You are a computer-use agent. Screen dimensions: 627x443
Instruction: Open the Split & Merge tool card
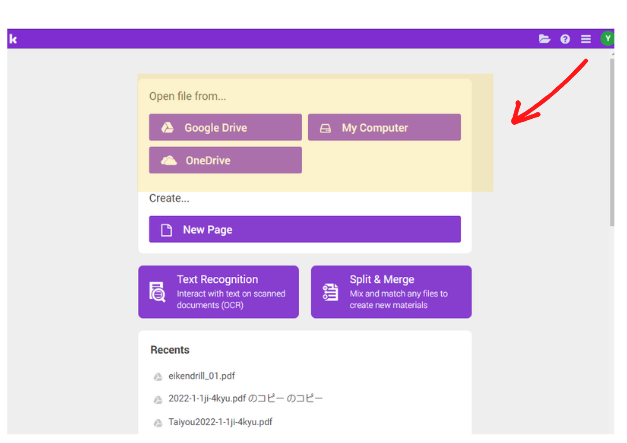391,292
